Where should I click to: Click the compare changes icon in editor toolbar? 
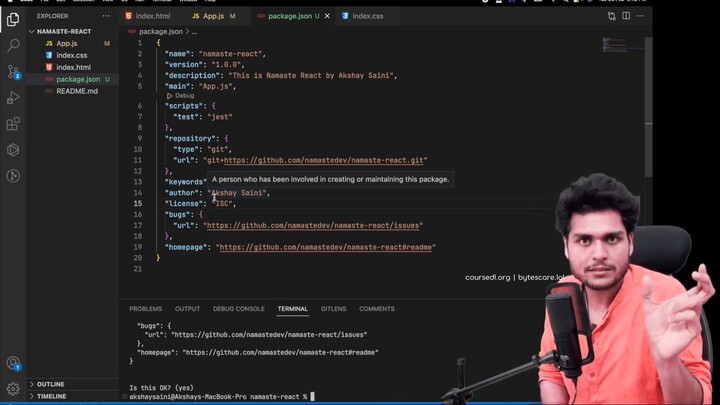611,16
